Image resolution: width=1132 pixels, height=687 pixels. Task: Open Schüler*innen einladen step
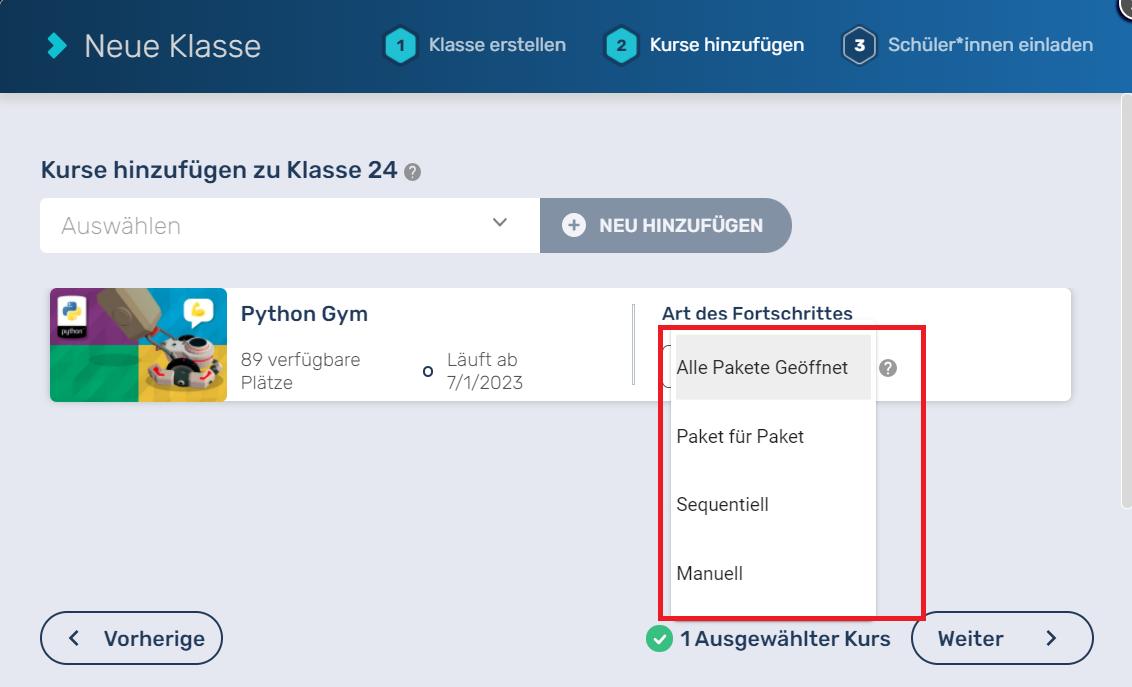click(x=989, y=46)
